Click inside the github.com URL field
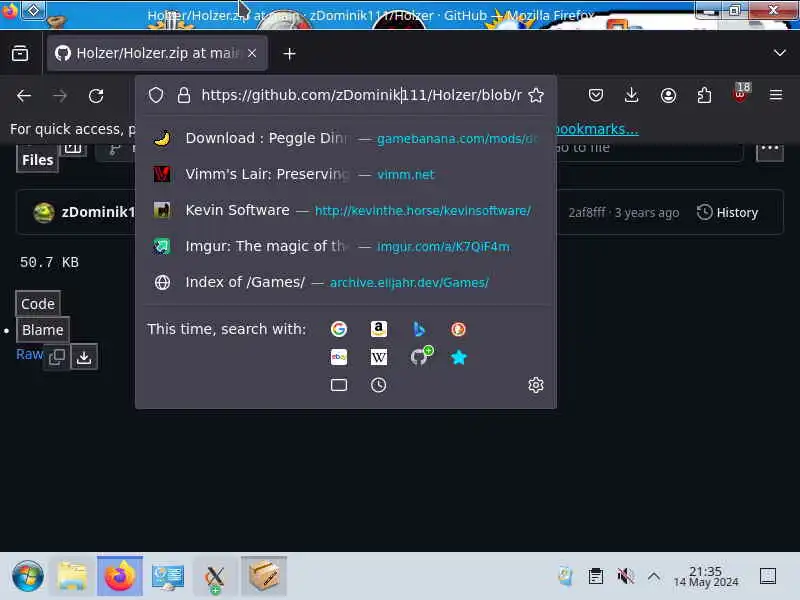Viewport: 800px width, 600px height. coord(361,95)
